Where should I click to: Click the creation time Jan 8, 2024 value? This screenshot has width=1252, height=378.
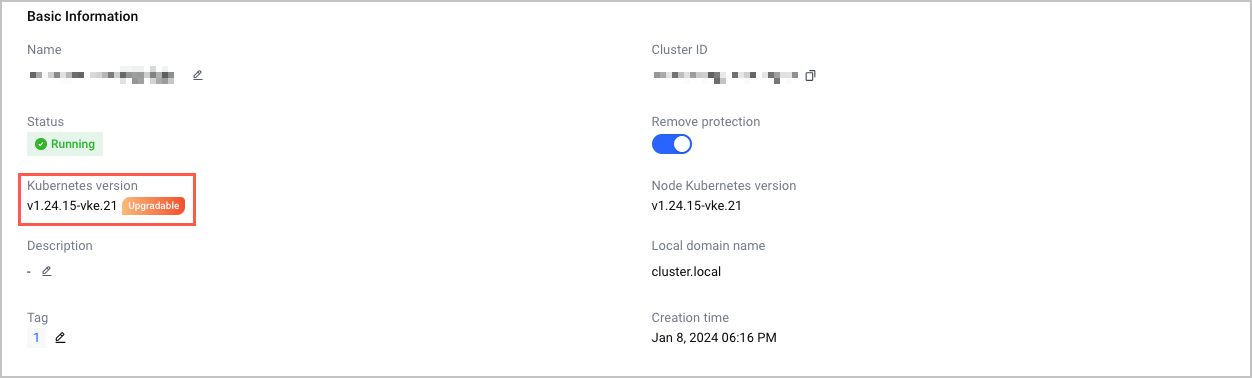[x=714, y=338]
